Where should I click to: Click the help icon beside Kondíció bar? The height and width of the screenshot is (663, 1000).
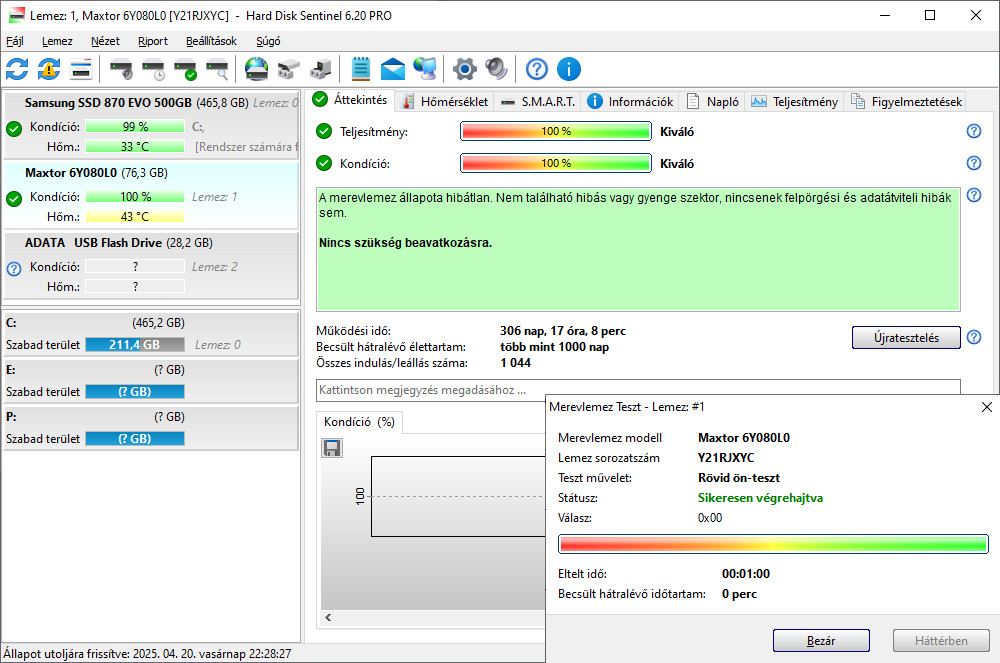tap(974, 163)
